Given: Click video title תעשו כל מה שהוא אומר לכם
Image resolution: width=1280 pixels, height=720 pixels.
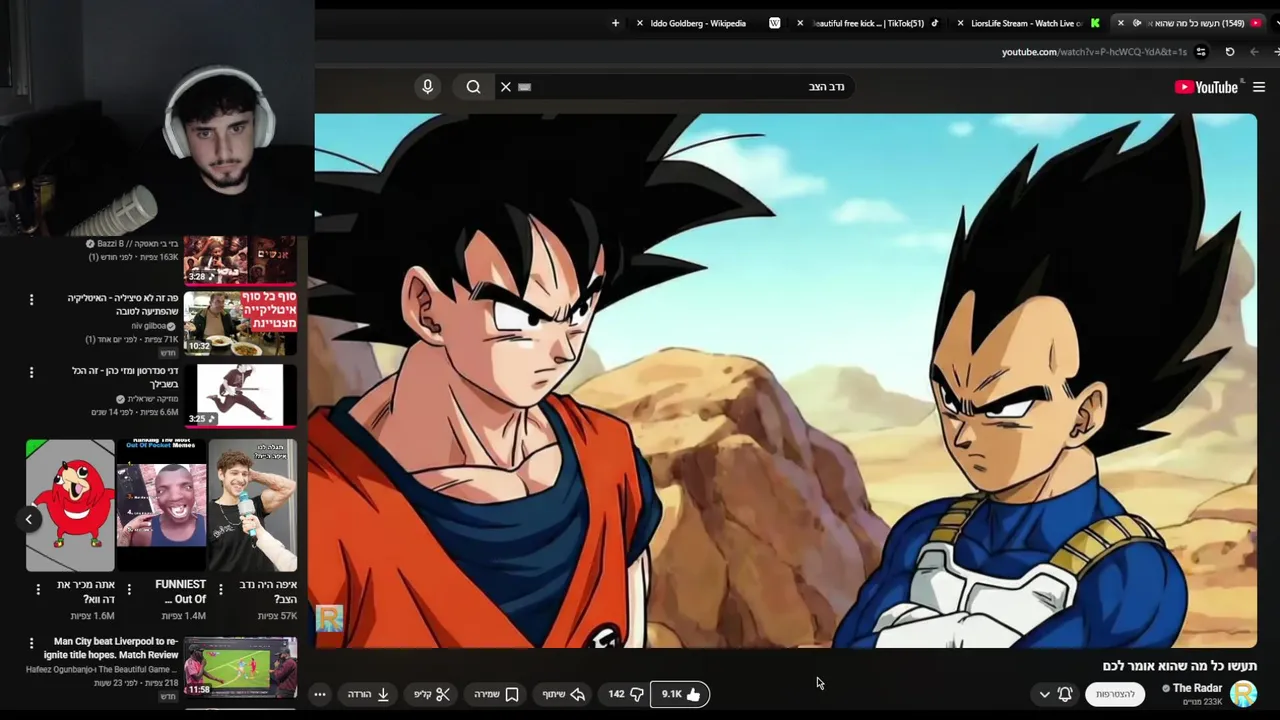Looking at the screenshot, I should (1180, 665).
